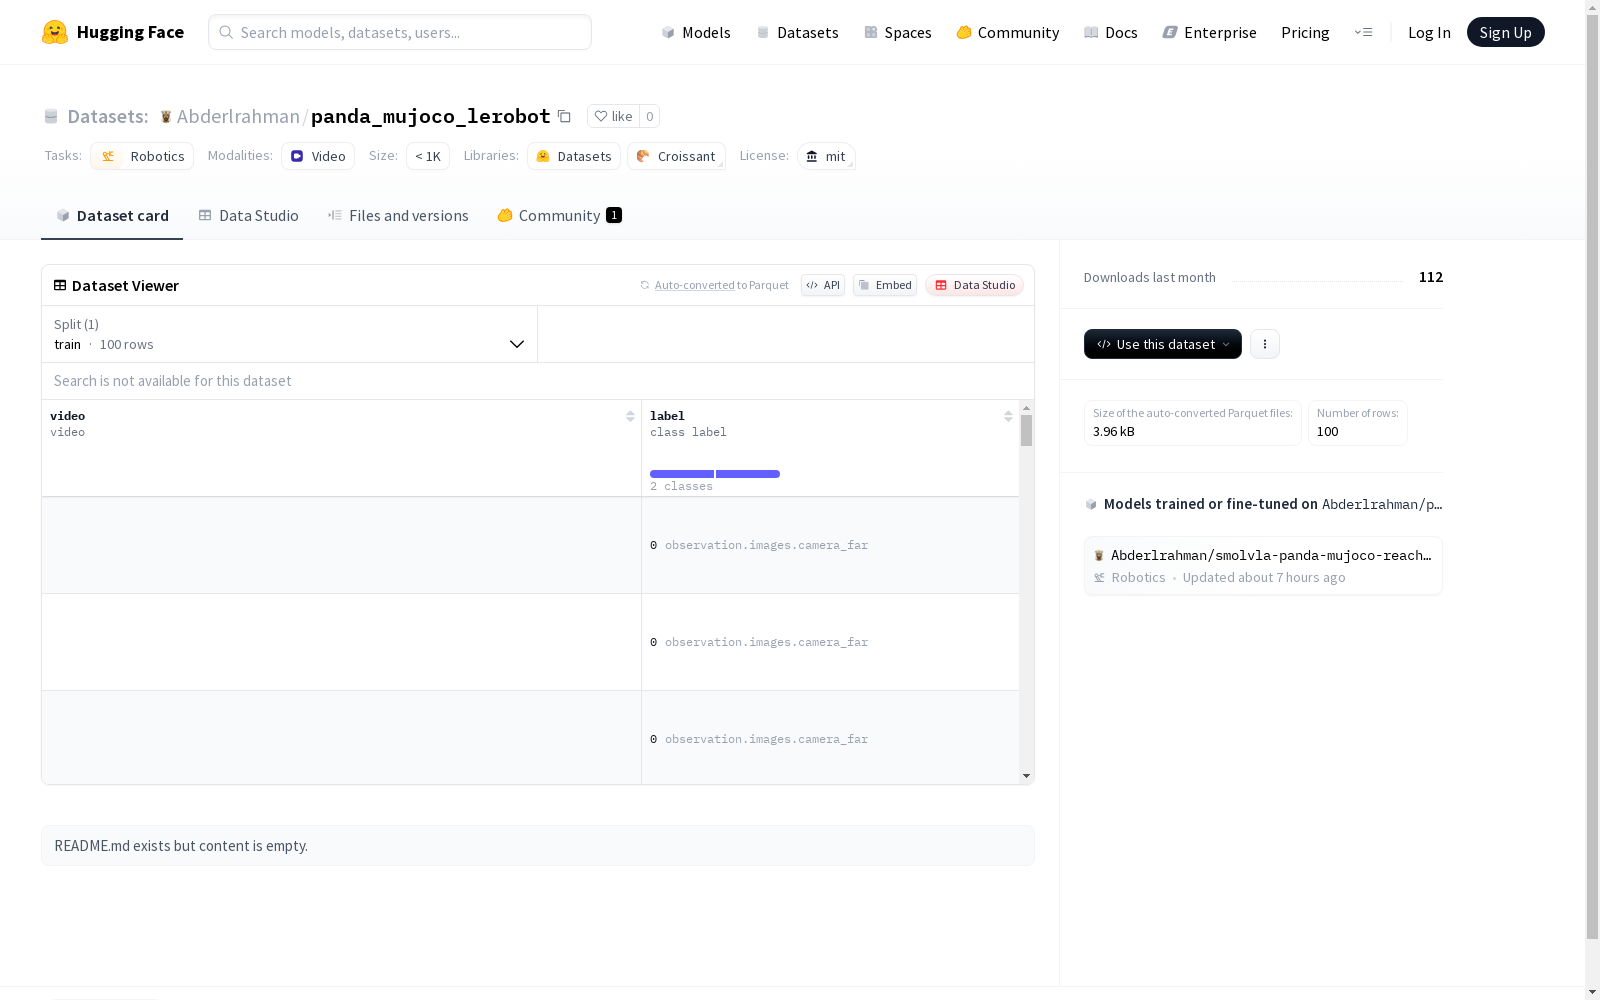This screenshot has width=1600, height=1000.
Task: Open Community in top navigation
Action: point(1008,32)
